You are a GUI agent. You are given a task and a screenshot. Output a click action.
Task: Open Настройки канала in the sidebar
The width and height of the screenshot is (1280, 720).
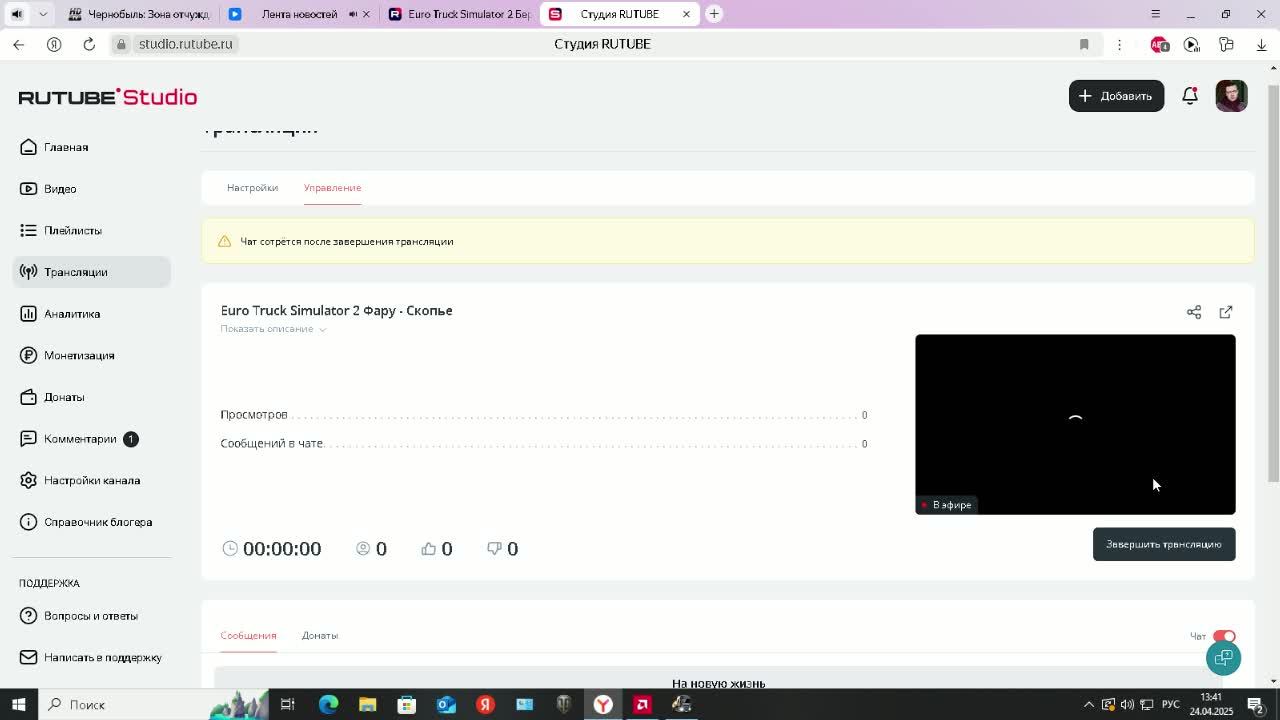click(91, 480)
